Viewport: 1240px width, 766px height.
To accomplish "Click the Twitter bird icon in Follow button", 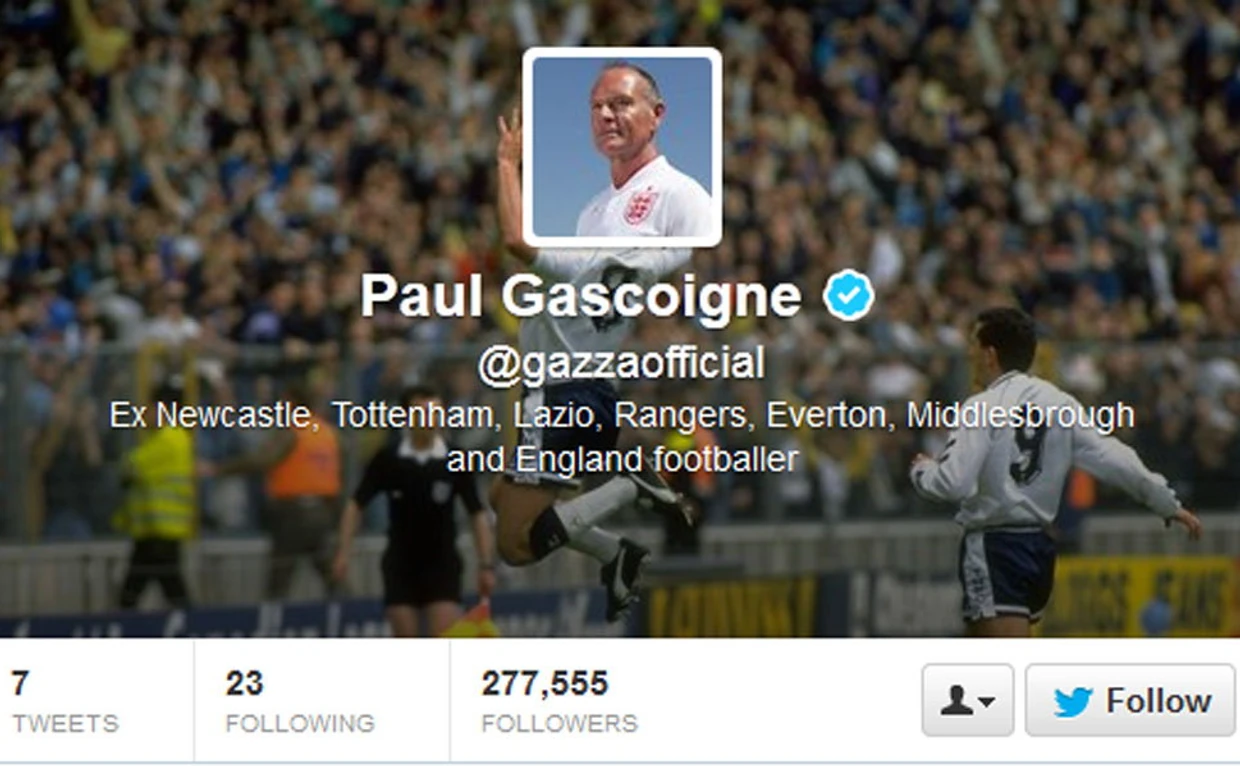I will tap(1073, 702).
